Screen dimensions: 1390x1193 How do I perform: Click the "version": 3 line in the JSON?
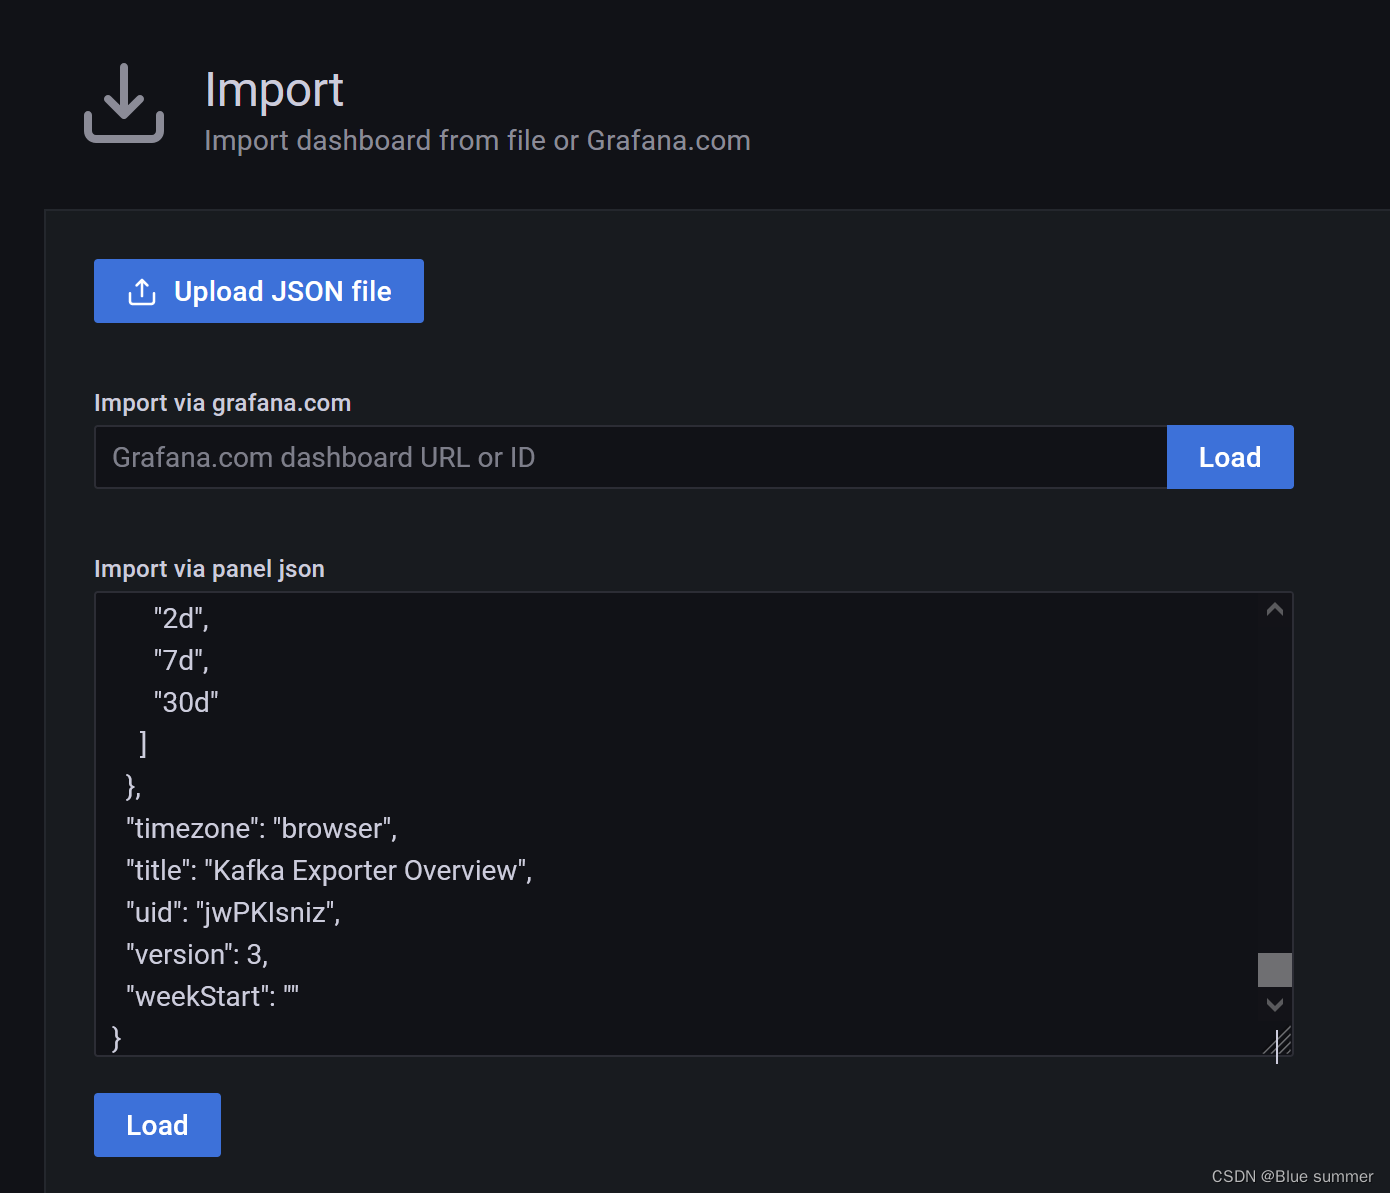tap(197, 955)
